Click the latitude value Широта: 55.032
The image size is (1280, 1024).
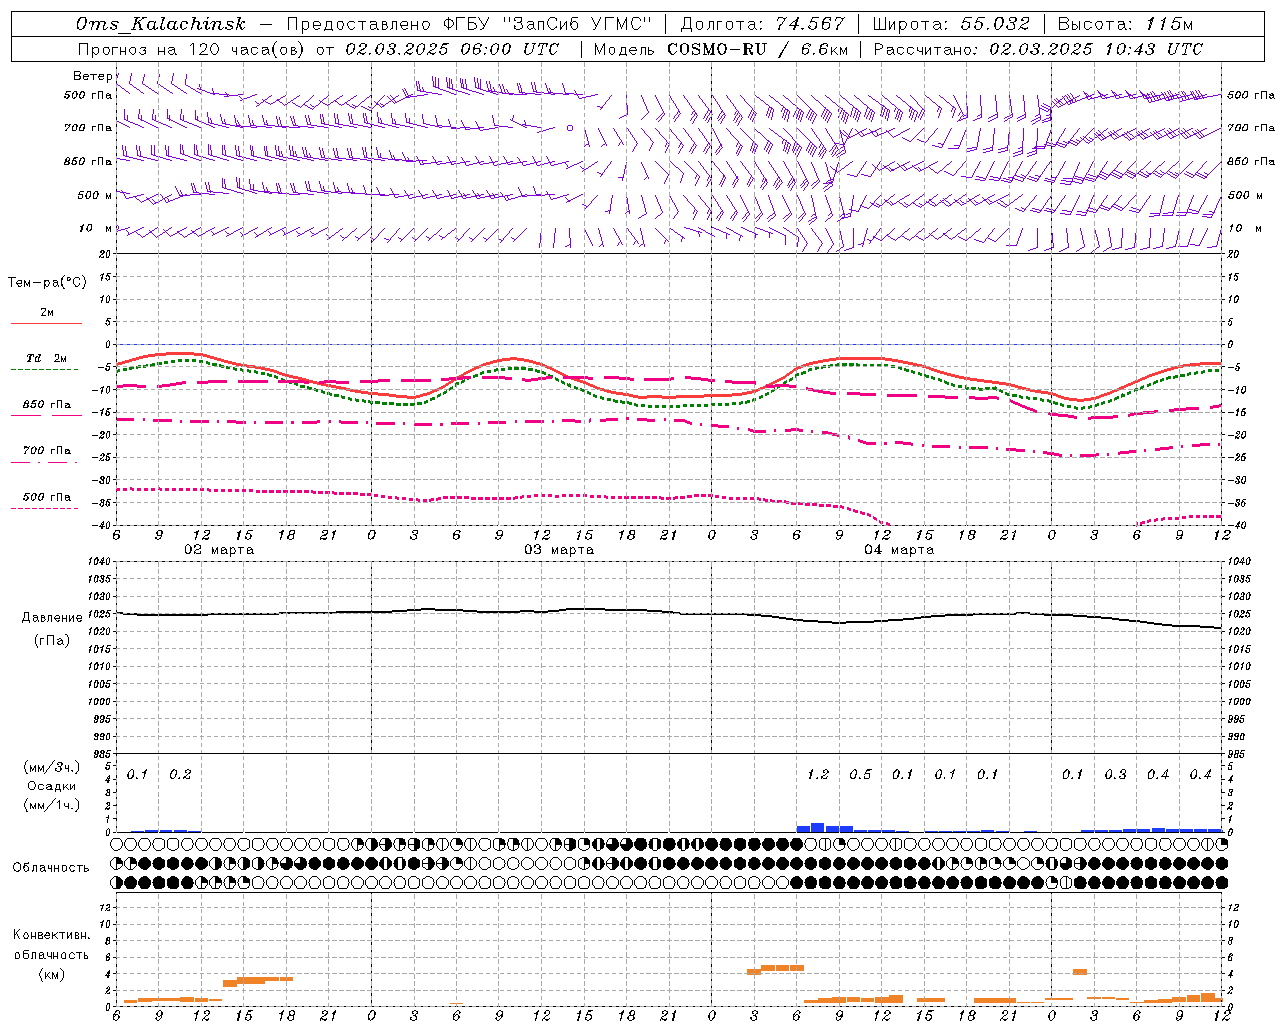pos(951,24)
